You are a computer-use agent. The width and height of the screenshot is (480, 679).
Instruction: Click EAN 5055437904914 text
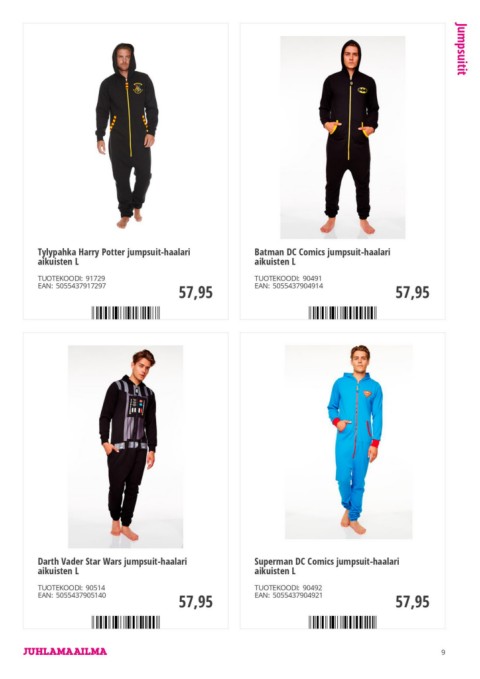coord(298,286)
